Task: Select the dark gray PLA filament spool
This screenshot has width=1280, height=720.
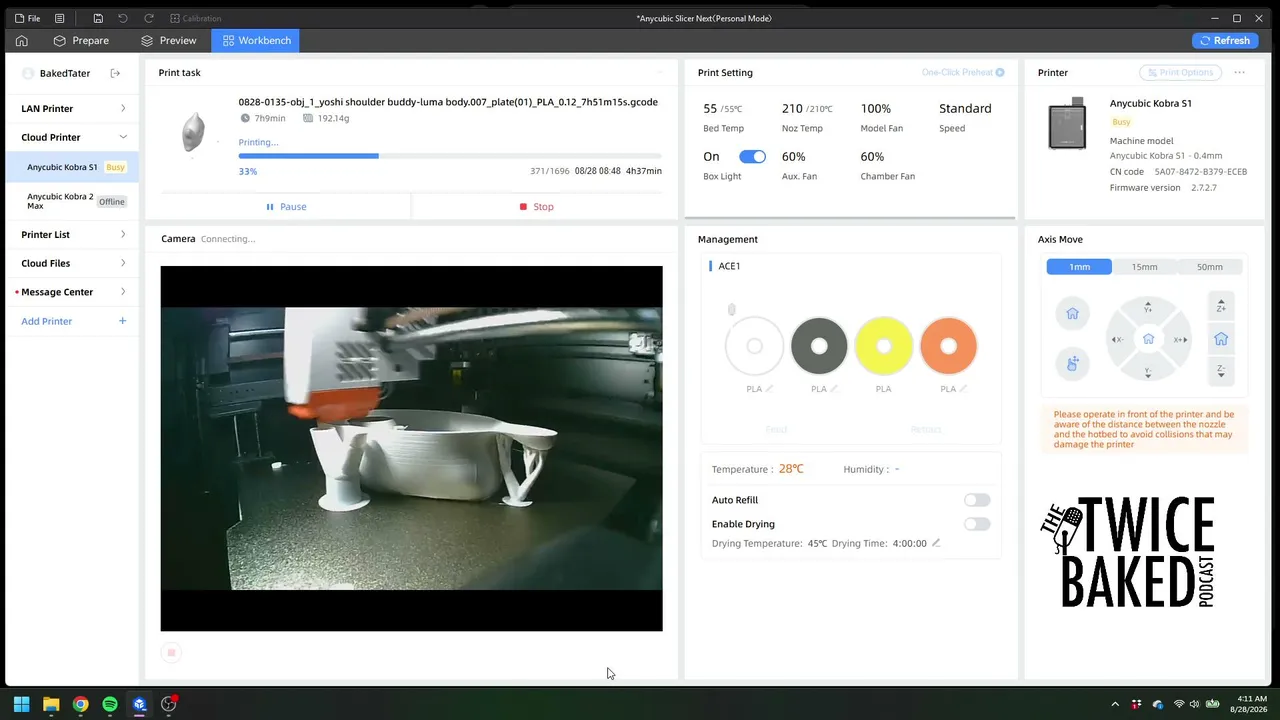Action: (819, 346)
